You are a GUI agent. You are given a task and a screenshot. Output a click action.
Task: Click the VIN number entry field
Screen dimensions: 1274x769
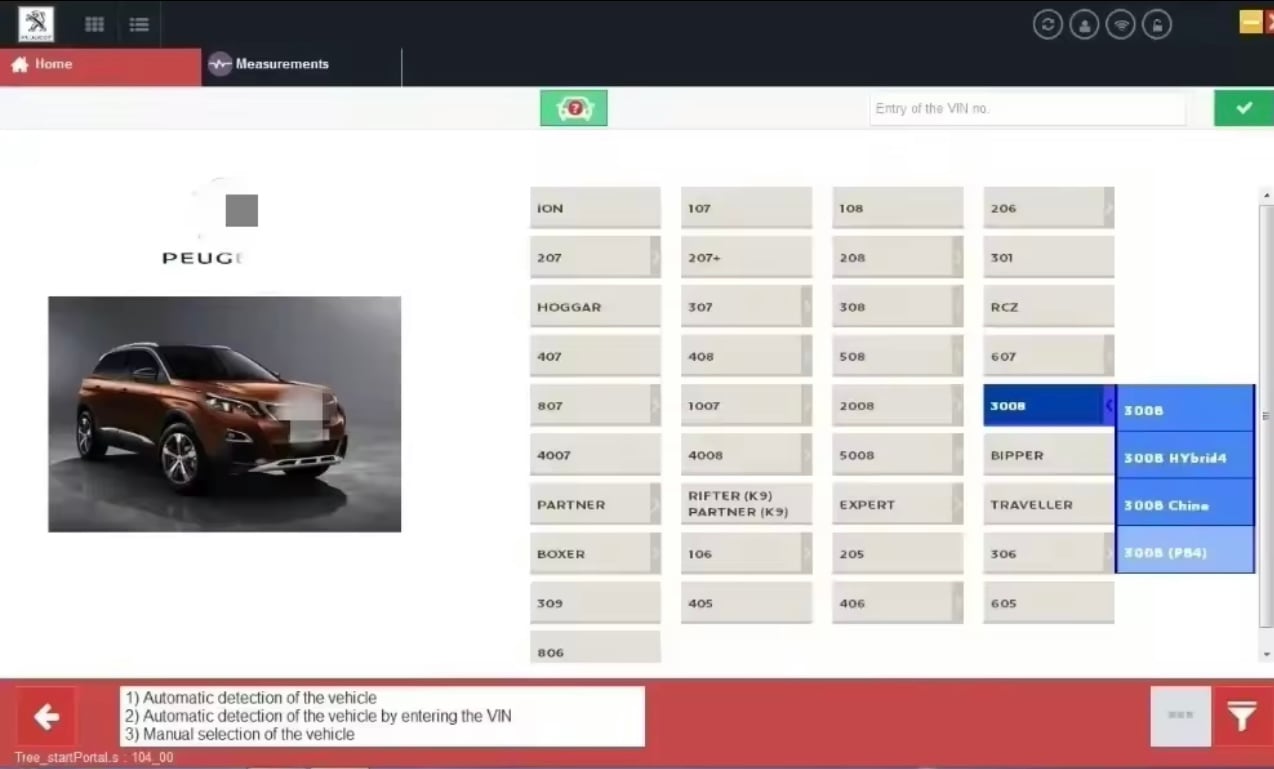coord(1028,108)
